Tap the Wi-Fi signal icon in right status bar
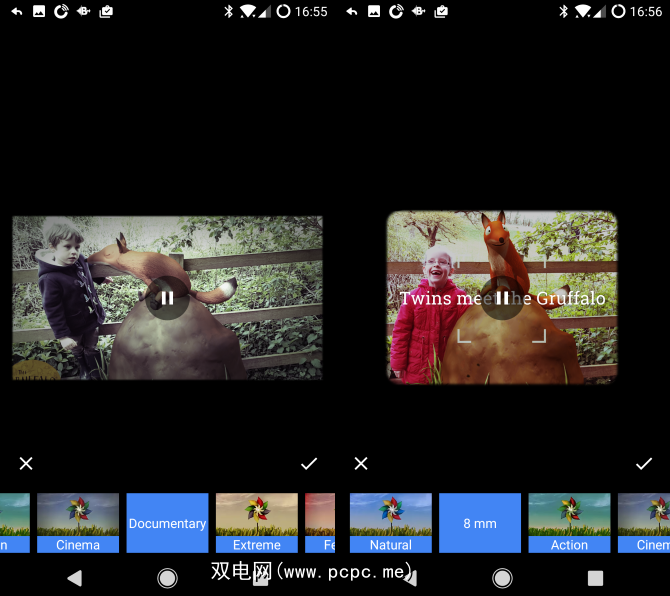Image resolution: width=670 pixels, height=596 pixels. [584, 12]
